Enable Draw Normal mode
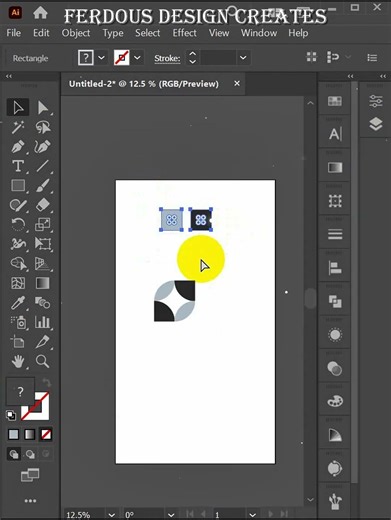391x520 pixels. click(x=14, y=454)
